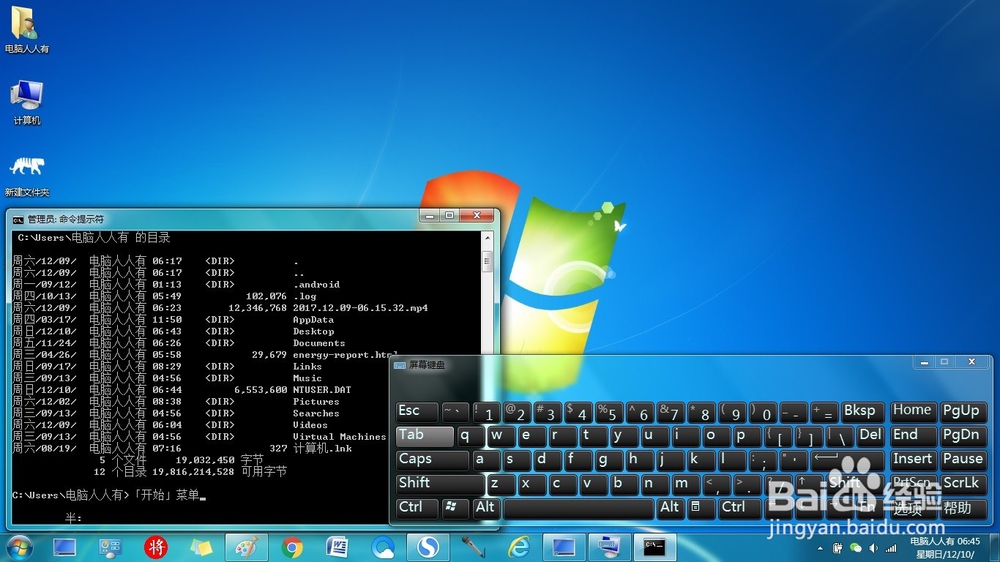Click the Command Prompt scrollbar thumb
Image resolution: width=1000 pixels, height=562 pixels.
488,262
